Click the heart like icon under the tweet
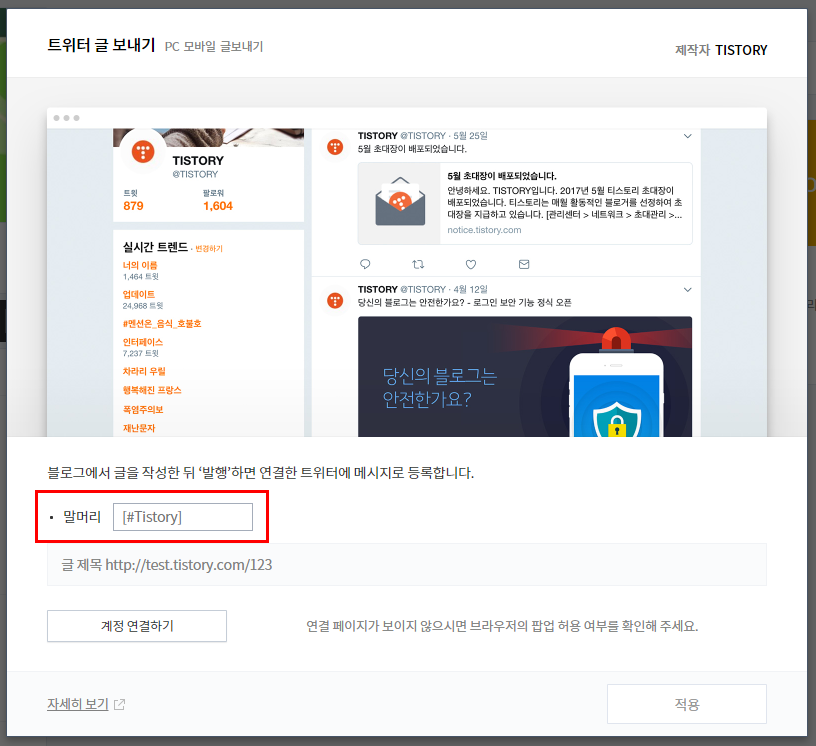816x746 pixels. pyautogui.click(x=470, y=264)
